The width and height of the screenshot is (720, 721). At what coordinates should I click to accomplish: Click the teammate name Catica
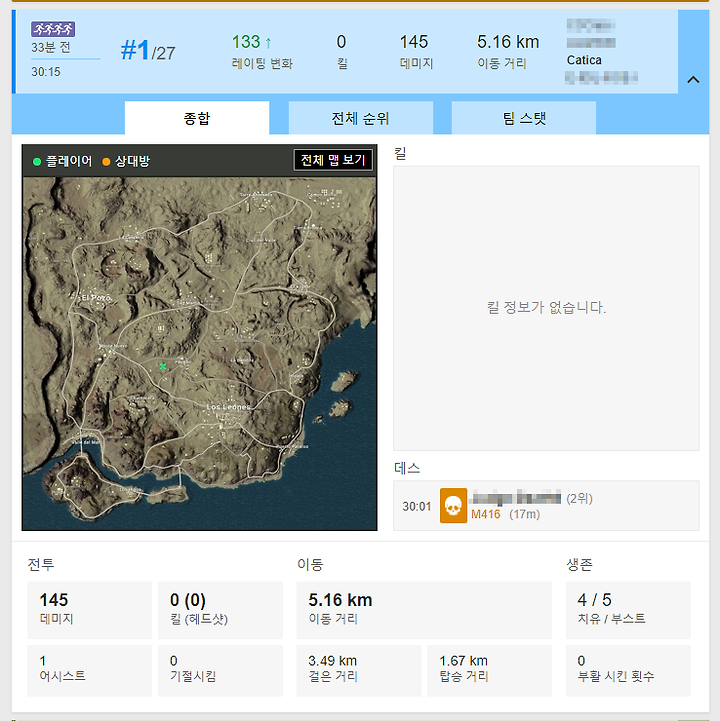(x=584, y=60)
